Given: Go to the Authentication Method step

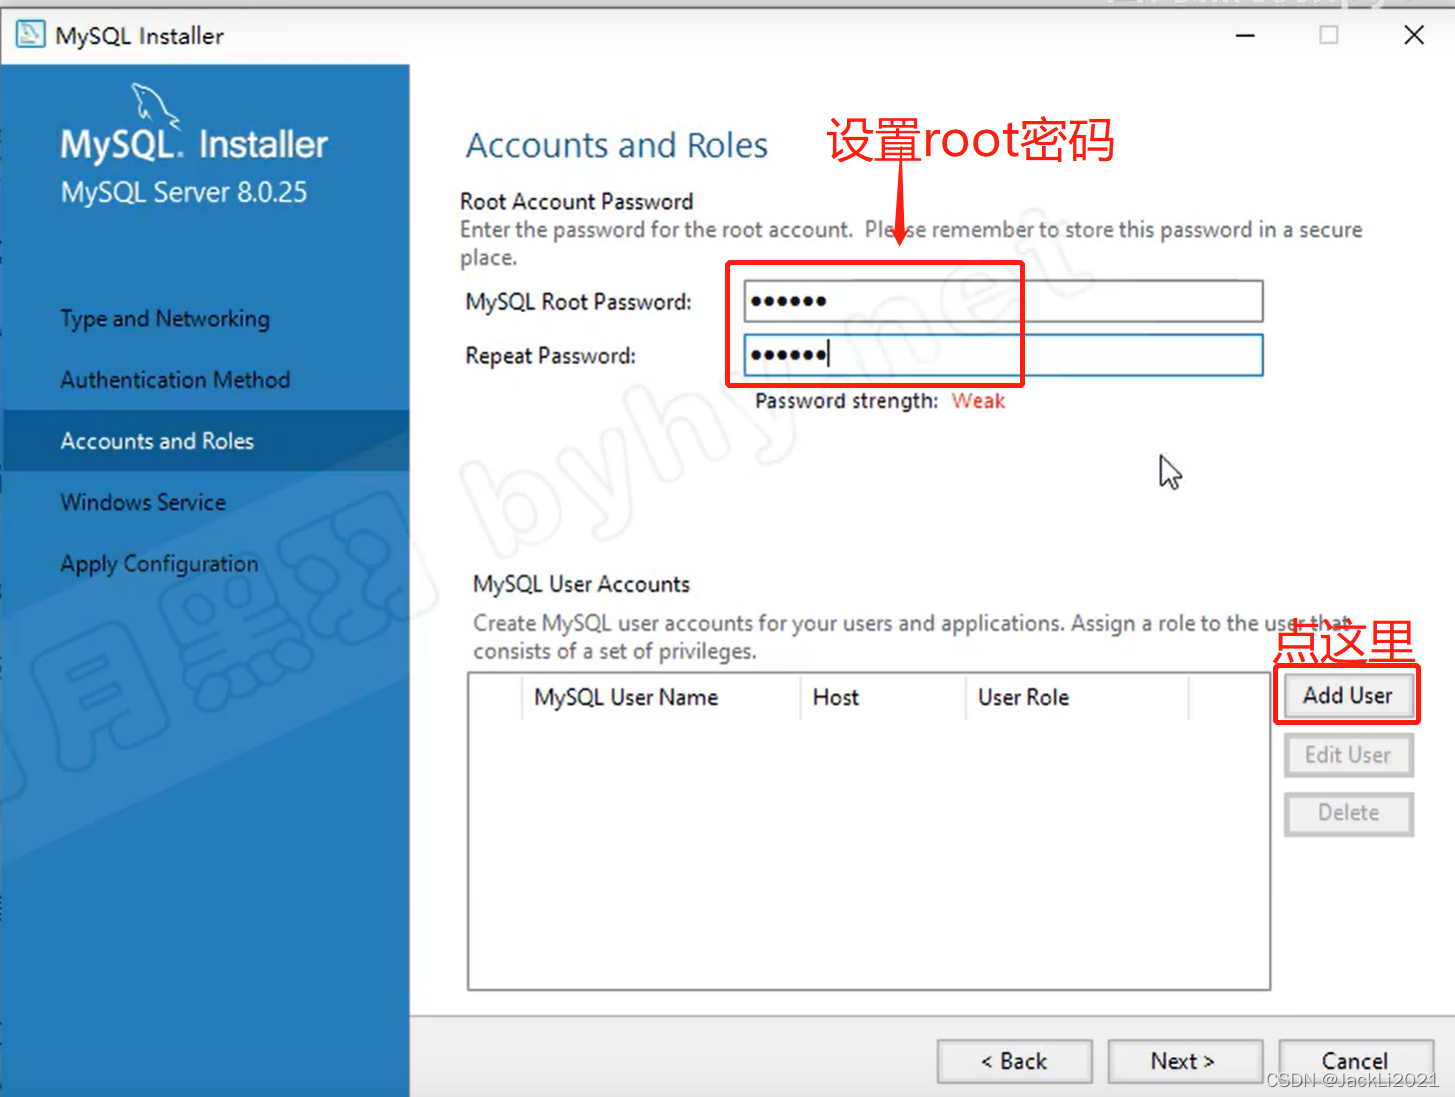Looking at the screenshot, I should click(175, 380).
